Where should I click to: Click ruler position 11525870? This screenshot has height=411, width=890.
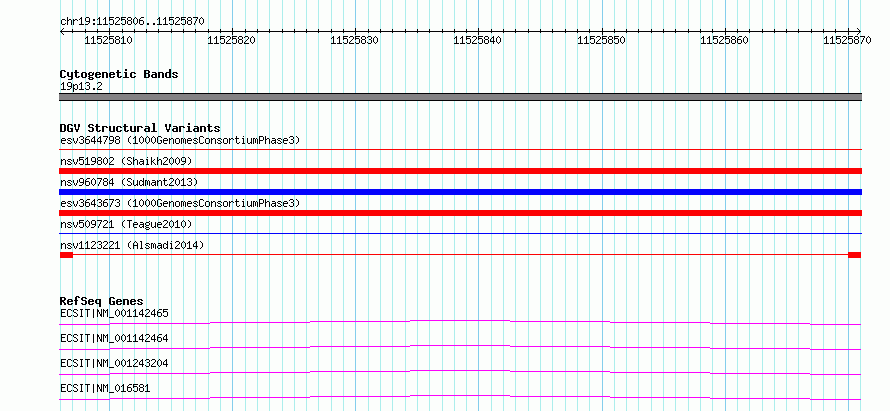pos(847,40)
